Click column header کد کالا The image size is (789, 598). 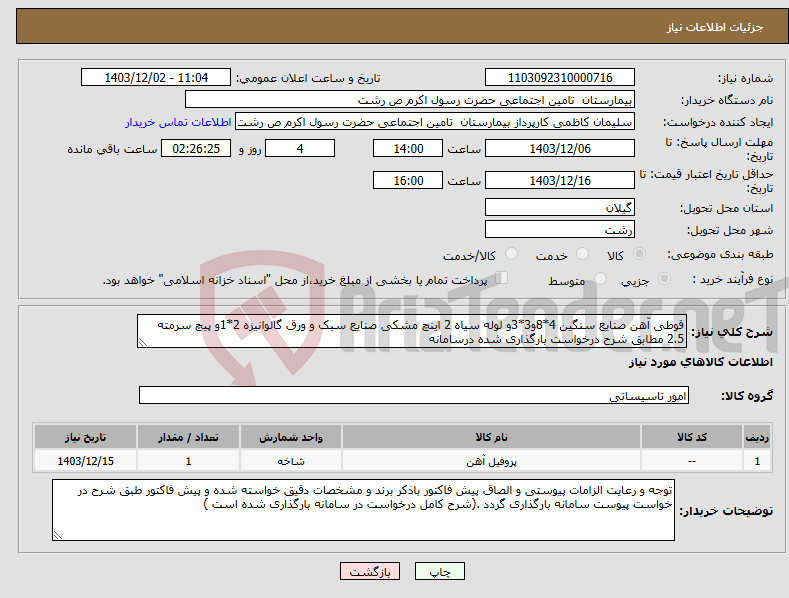tap(692, 437)
